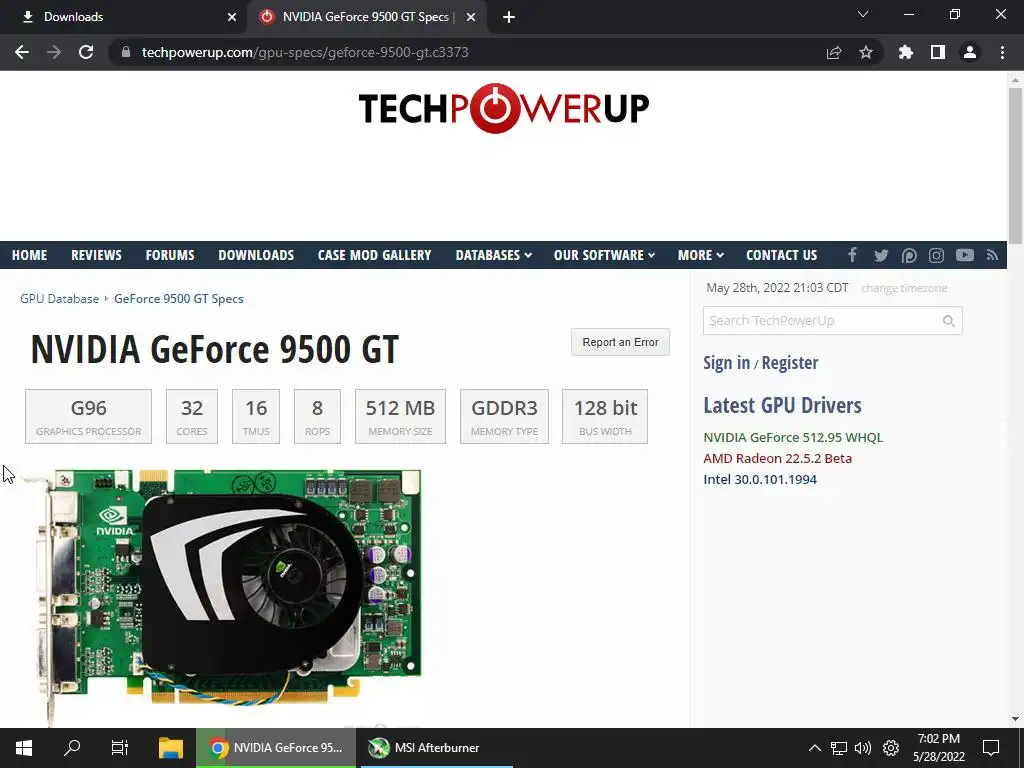The image size is (1024, 768).
Task: Click the 16 TMUs spec box
Action: tap(255, 417)
